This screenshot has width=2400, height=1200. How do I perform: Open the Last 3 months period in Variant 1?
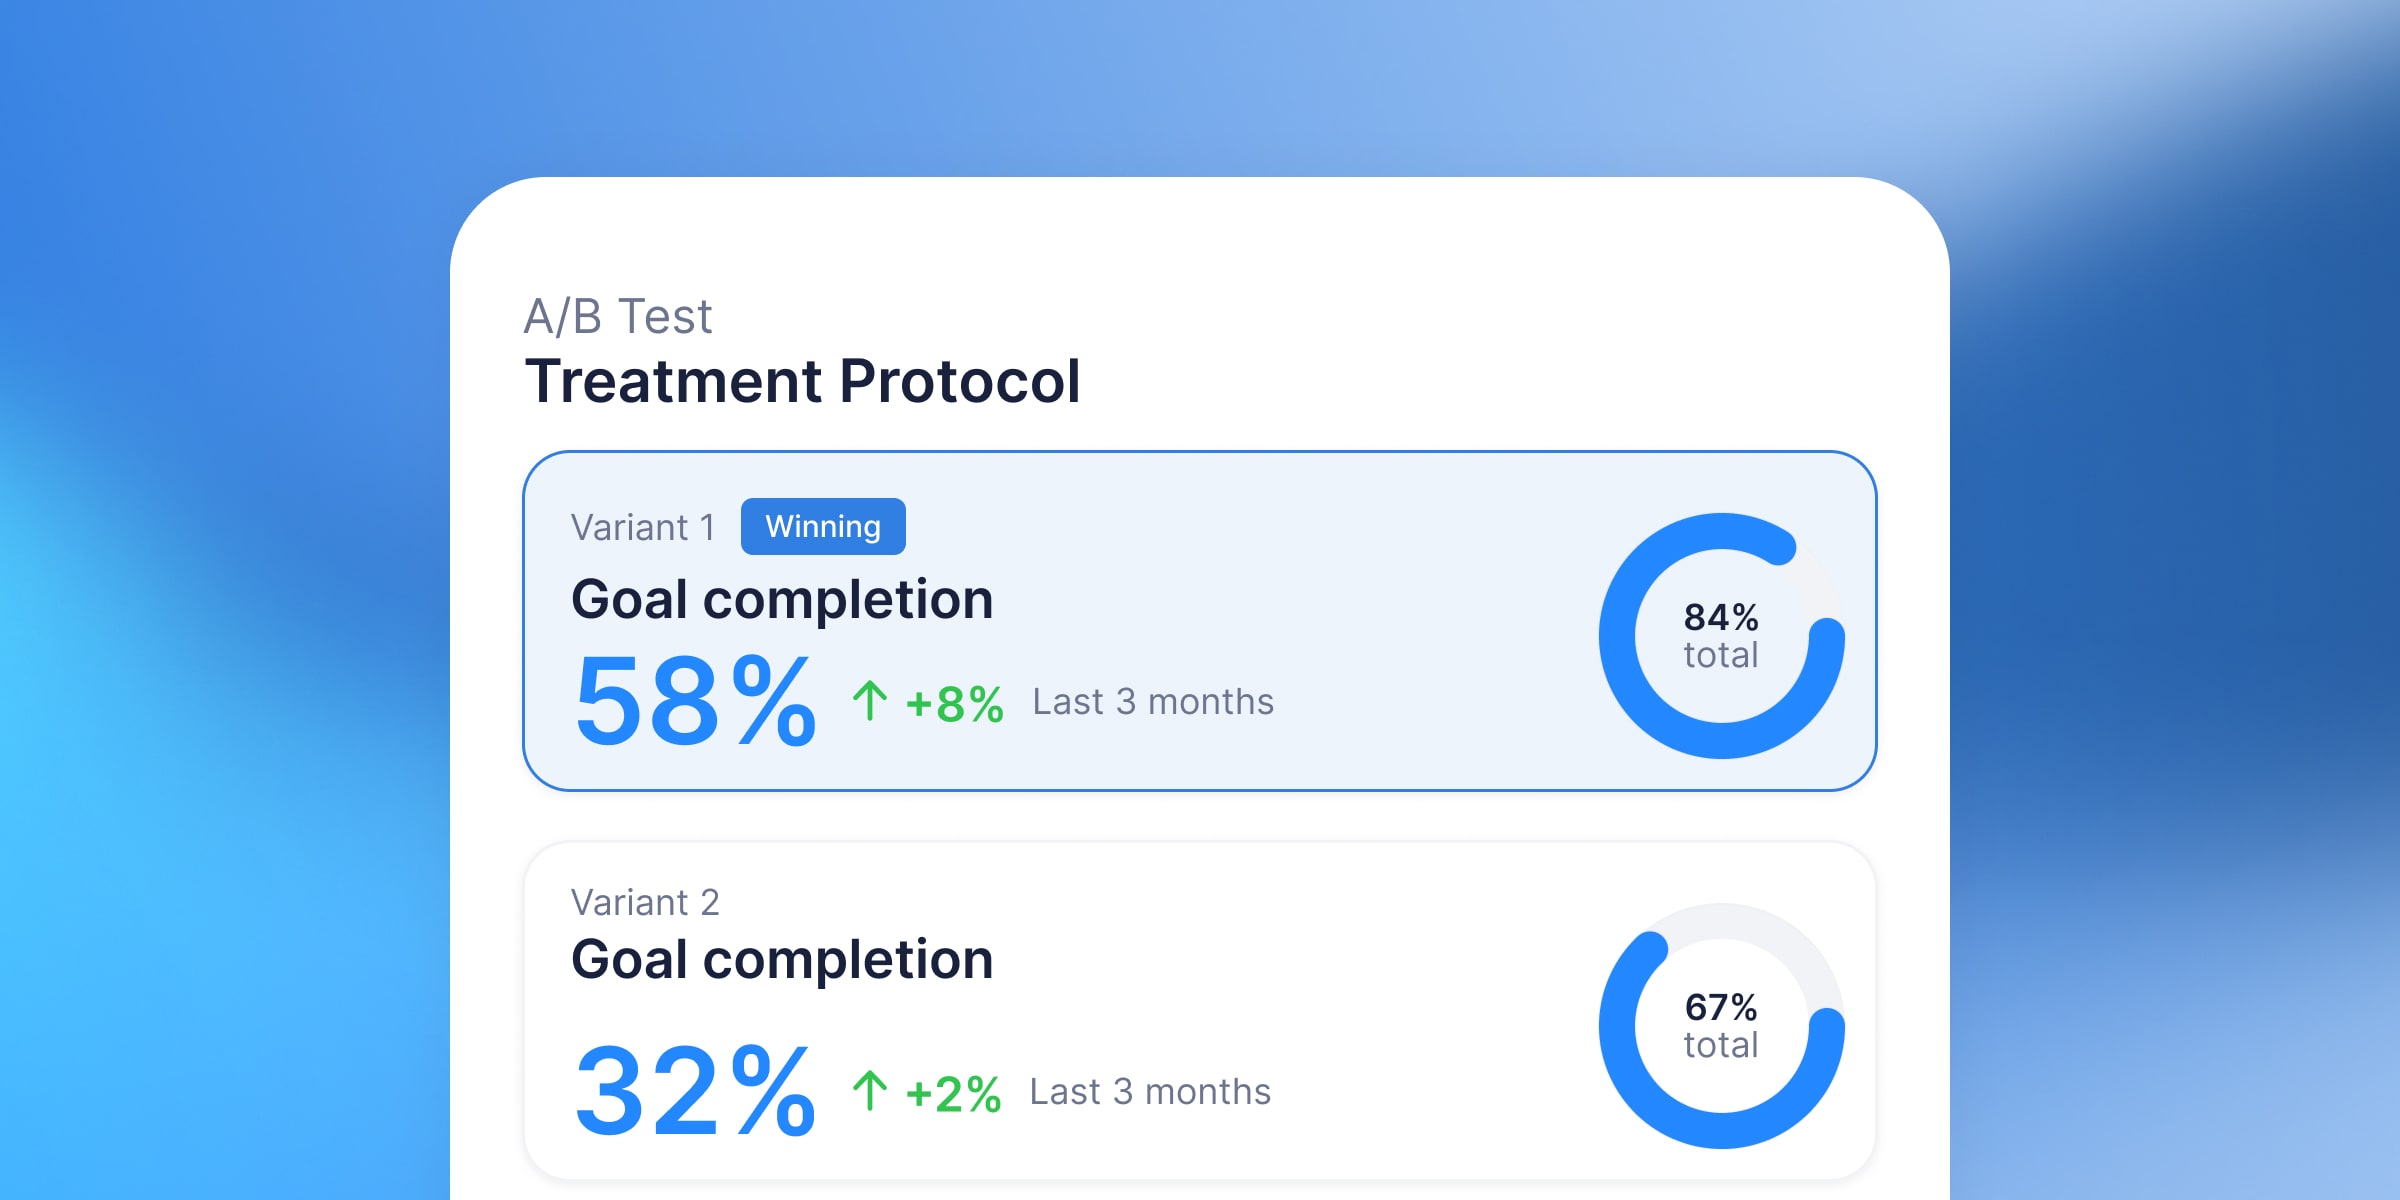1153,702
